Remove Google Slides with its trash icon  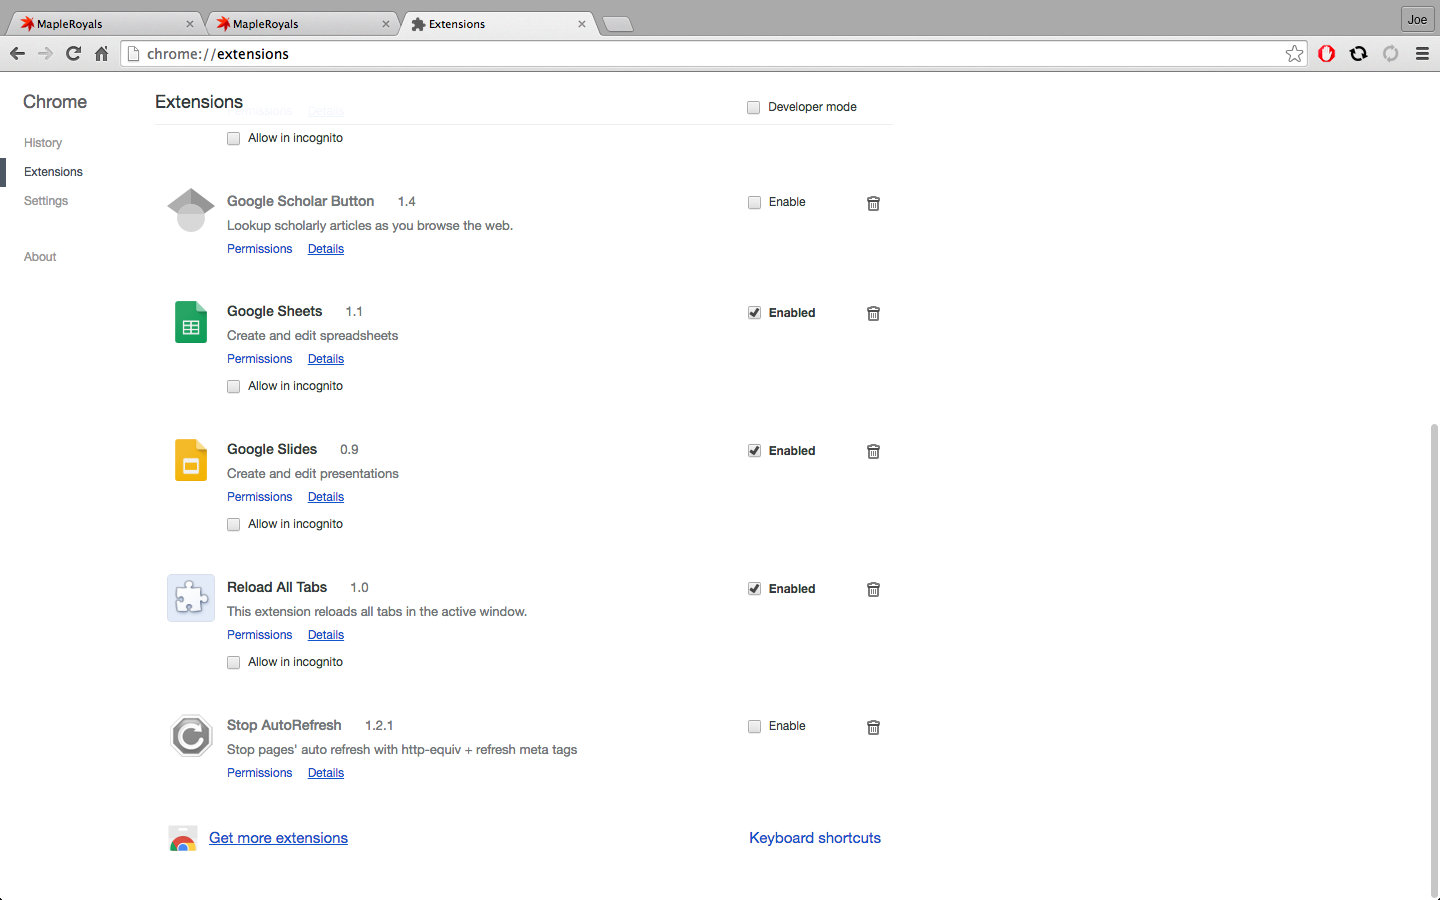873,451
